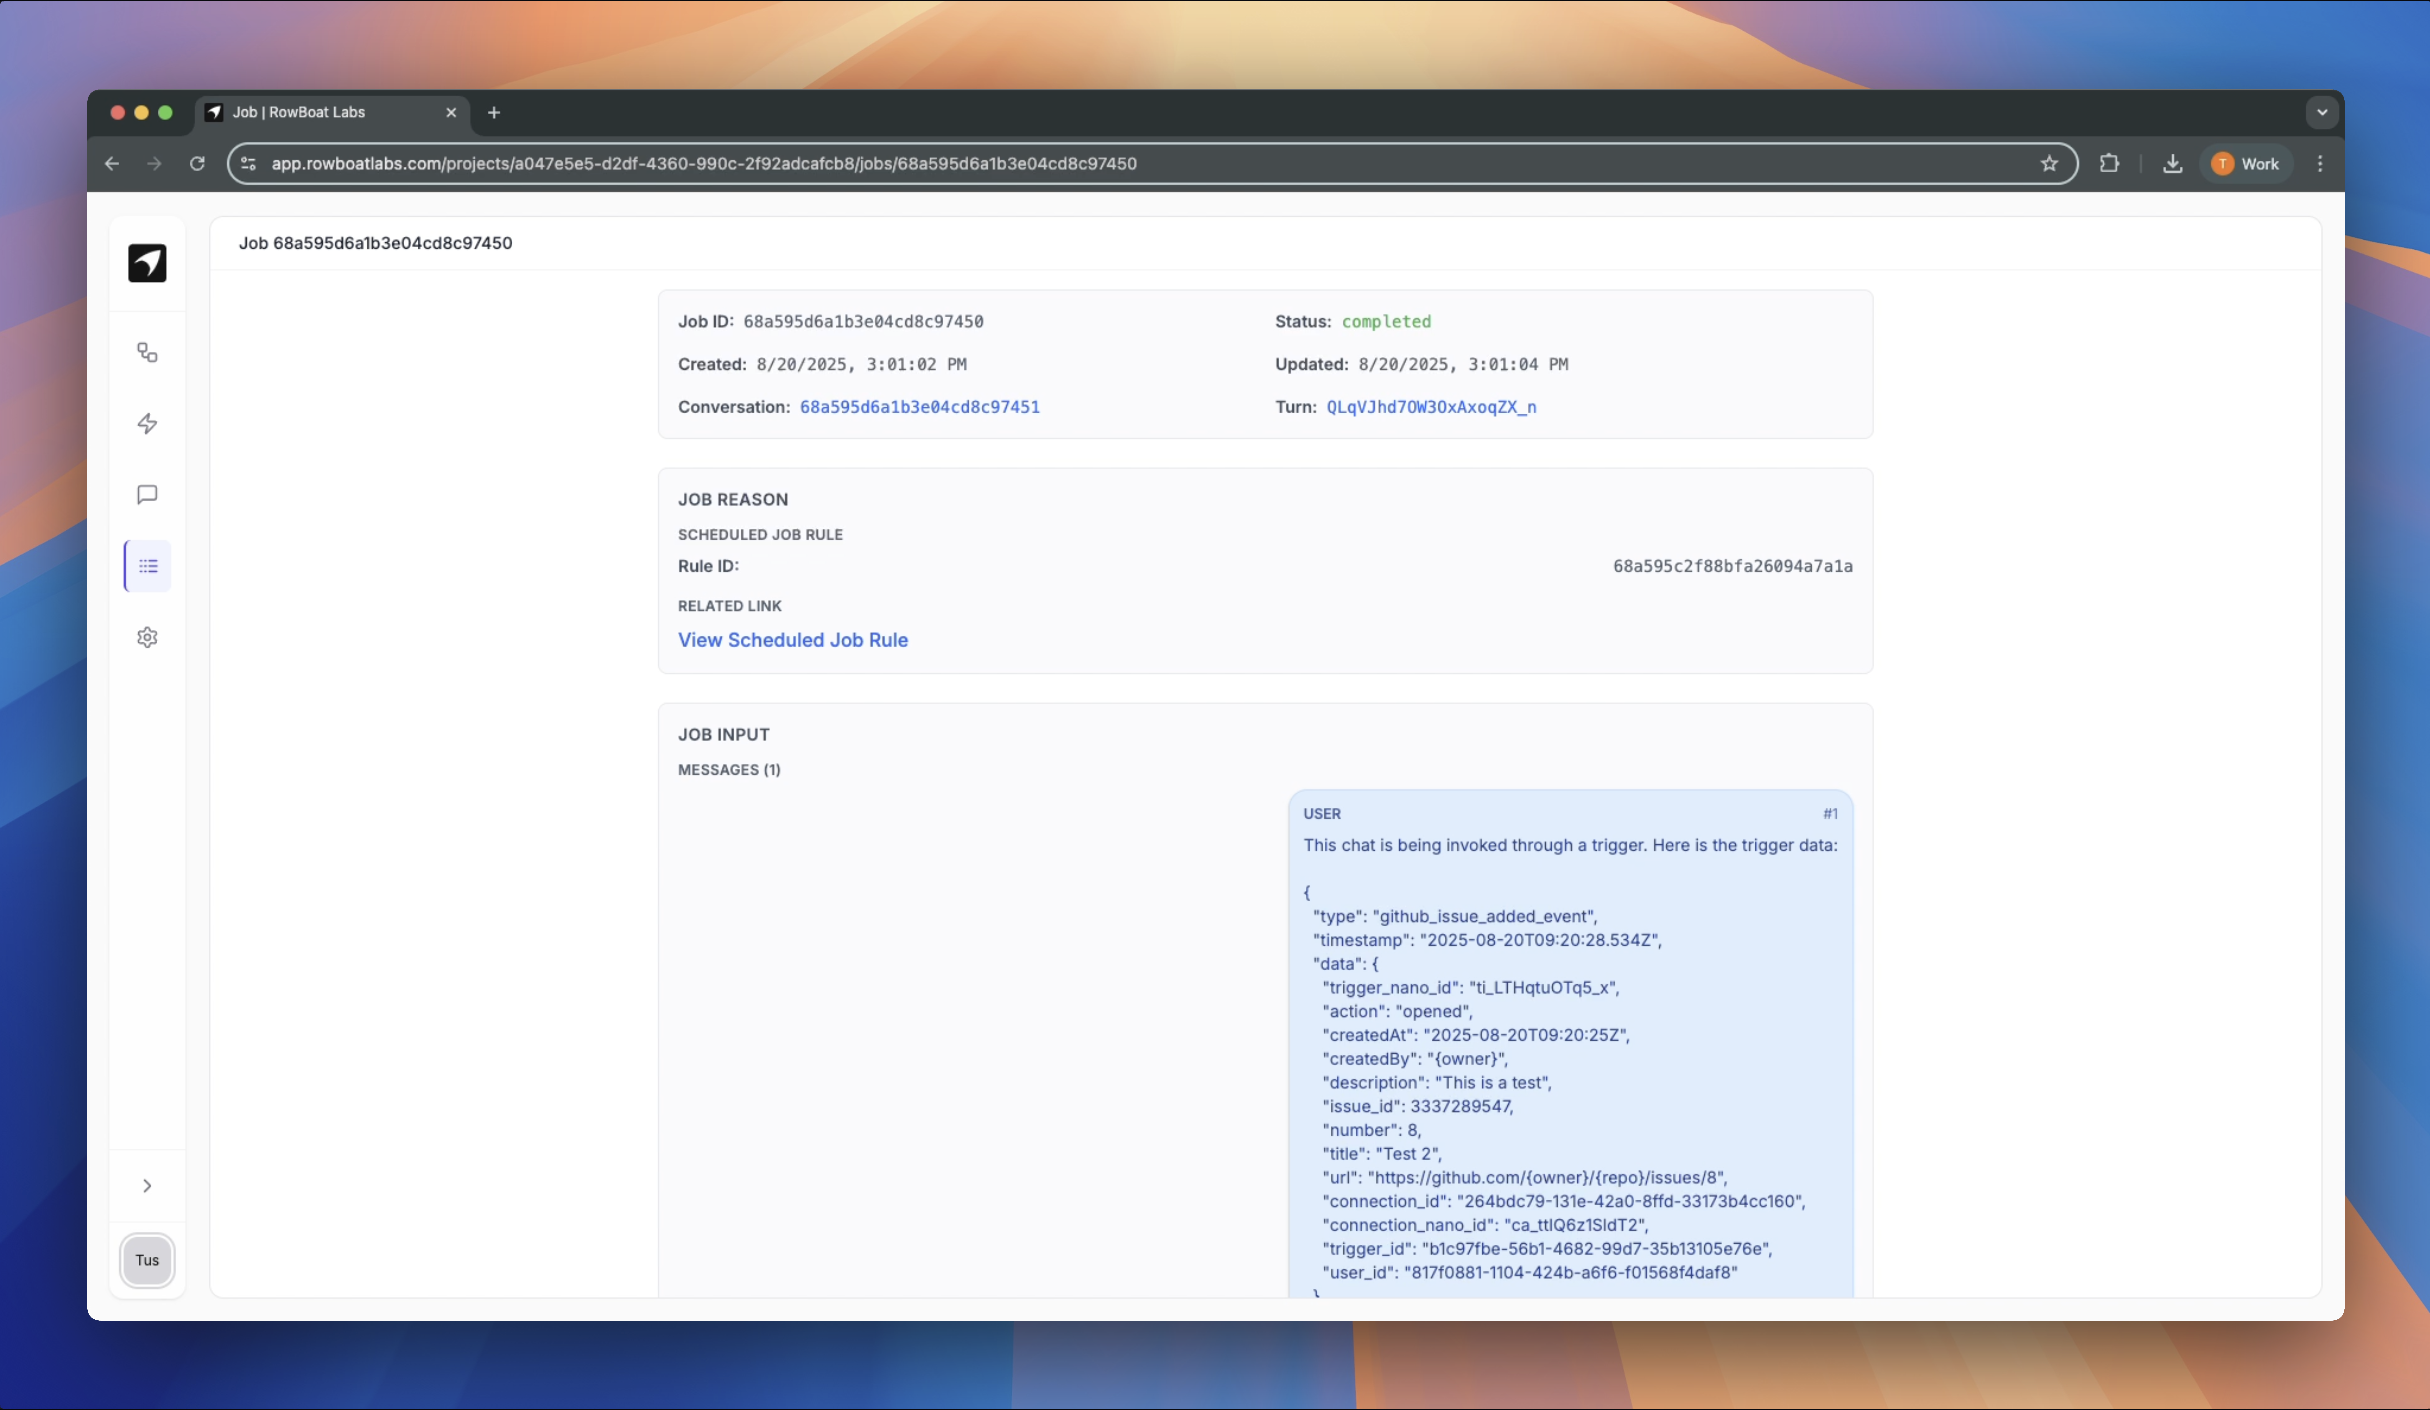The width and height of the screenshot is (2430, 1410).
Task: Bookmark page with the star icon
Action: click(x=2049, y=164)
